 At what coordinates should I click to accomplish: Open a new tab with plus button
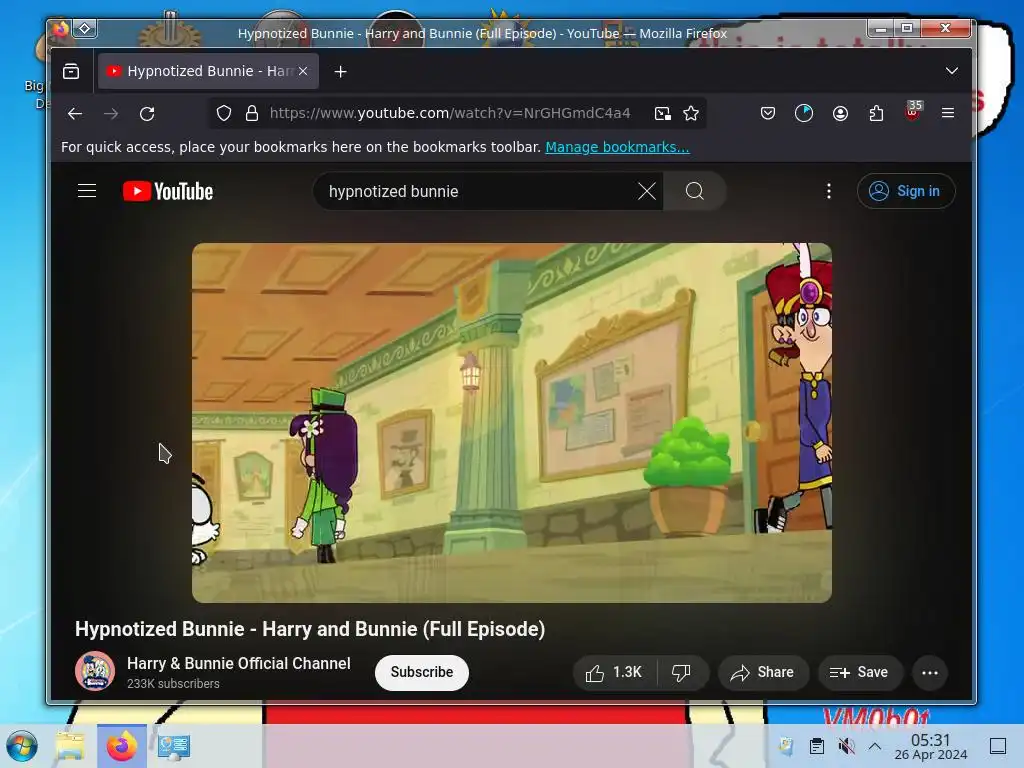pos(340,71)
